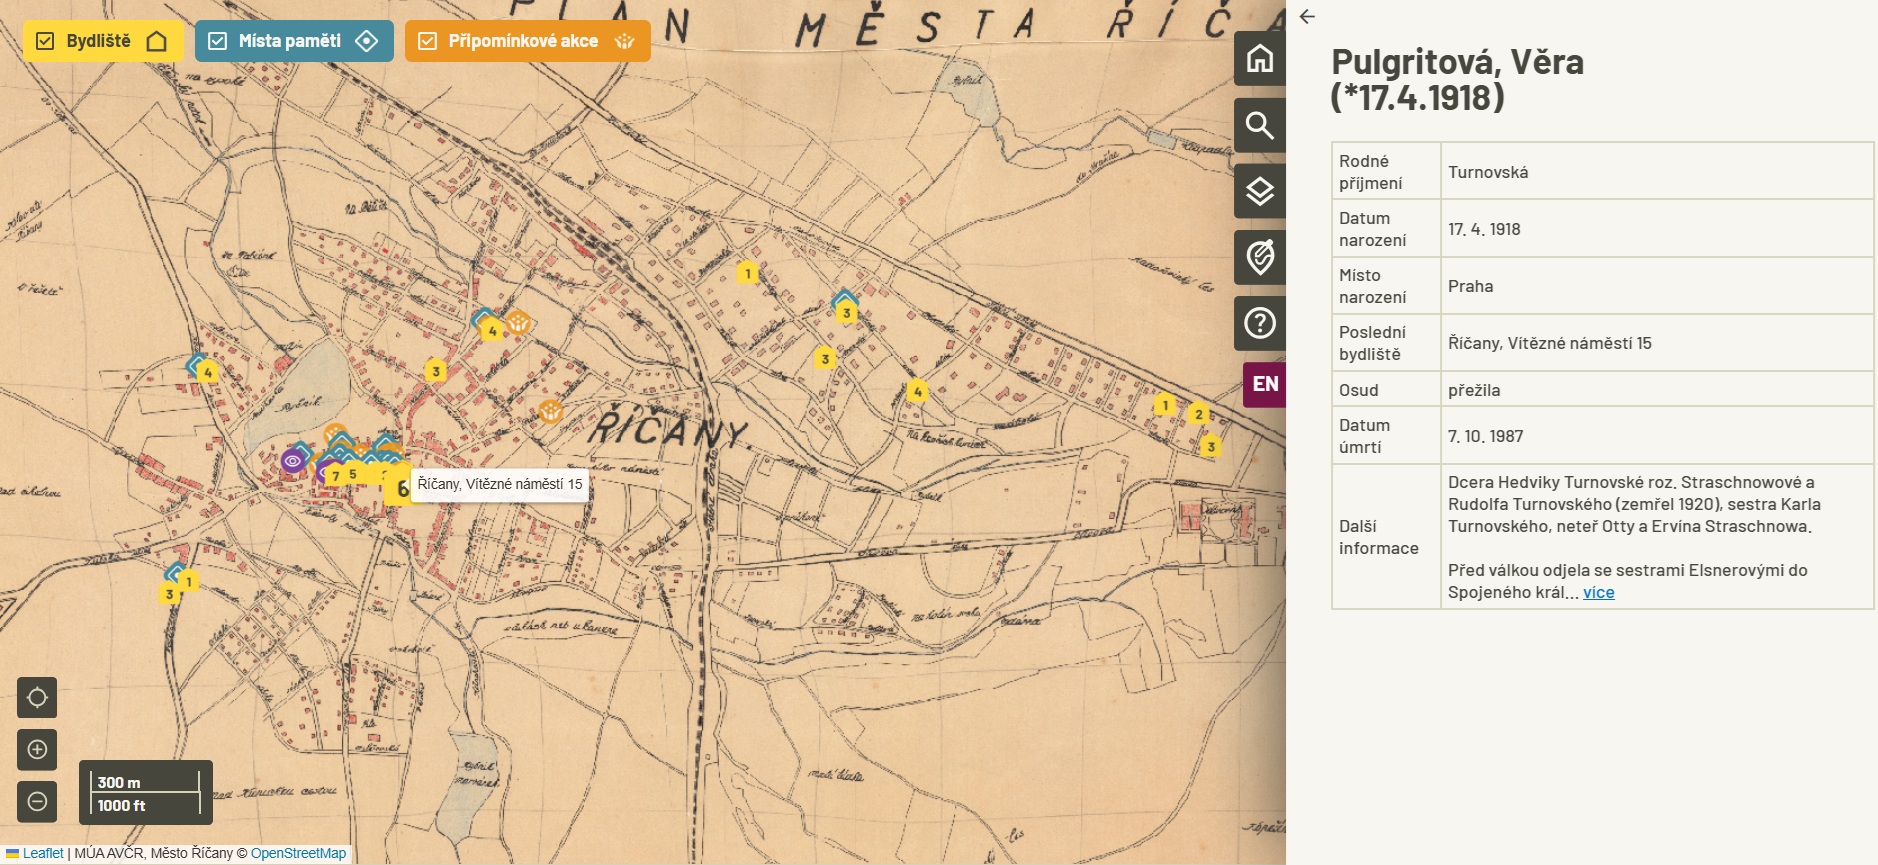
Task: Click the purple eye marker on the map
Action: coord(293,460)
